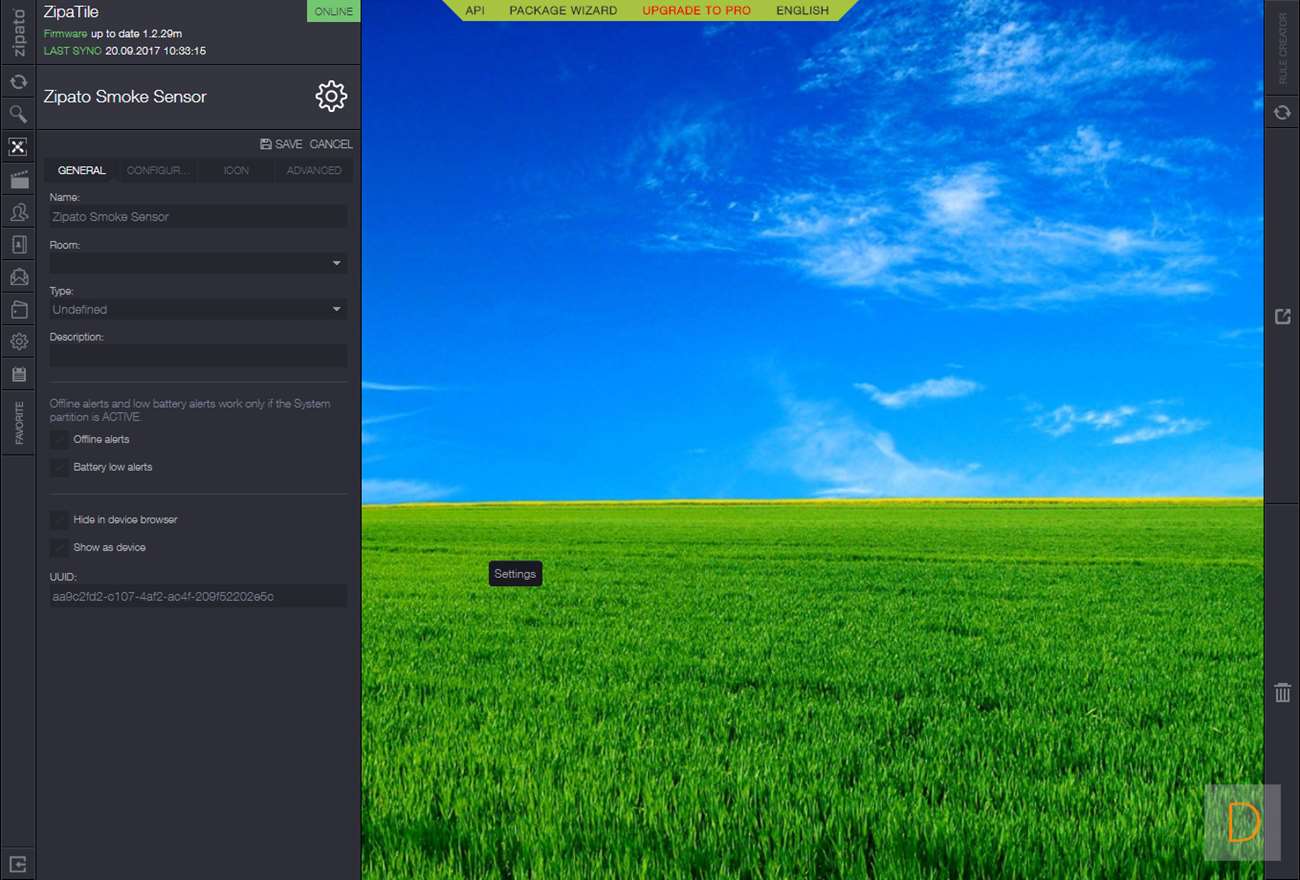Screen dimensions: 1300x880
Task: Switch to the ADVANCED tab
Action: 314,171
